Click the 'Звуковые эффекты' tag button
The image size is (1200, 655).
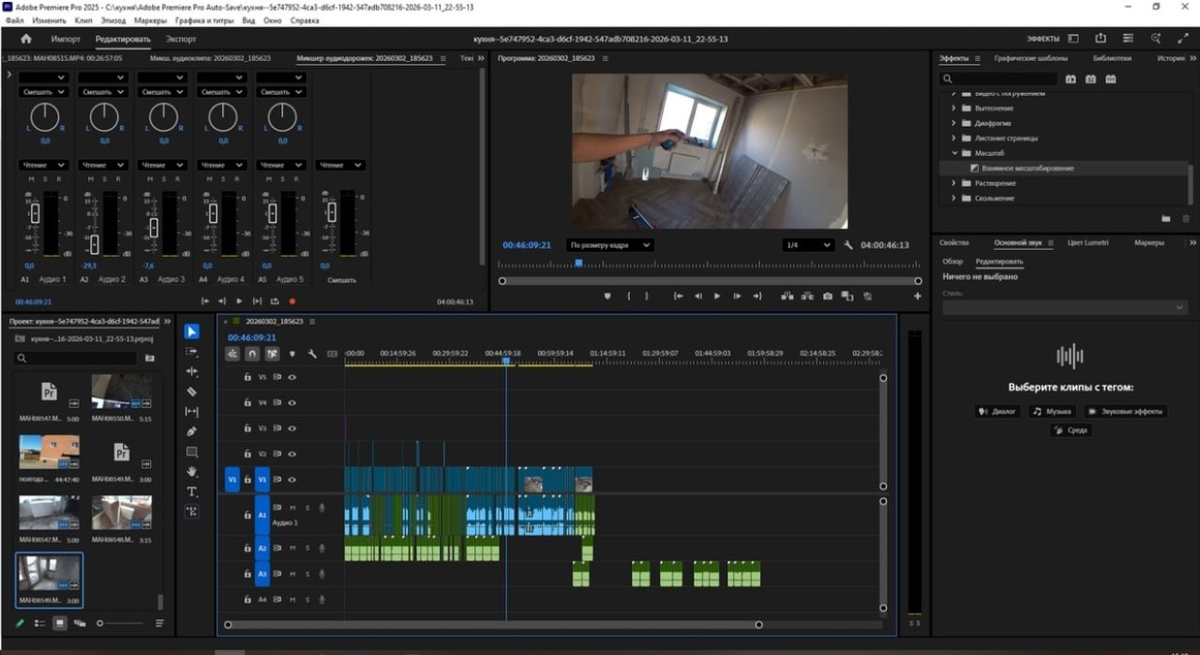(1125, 411)
